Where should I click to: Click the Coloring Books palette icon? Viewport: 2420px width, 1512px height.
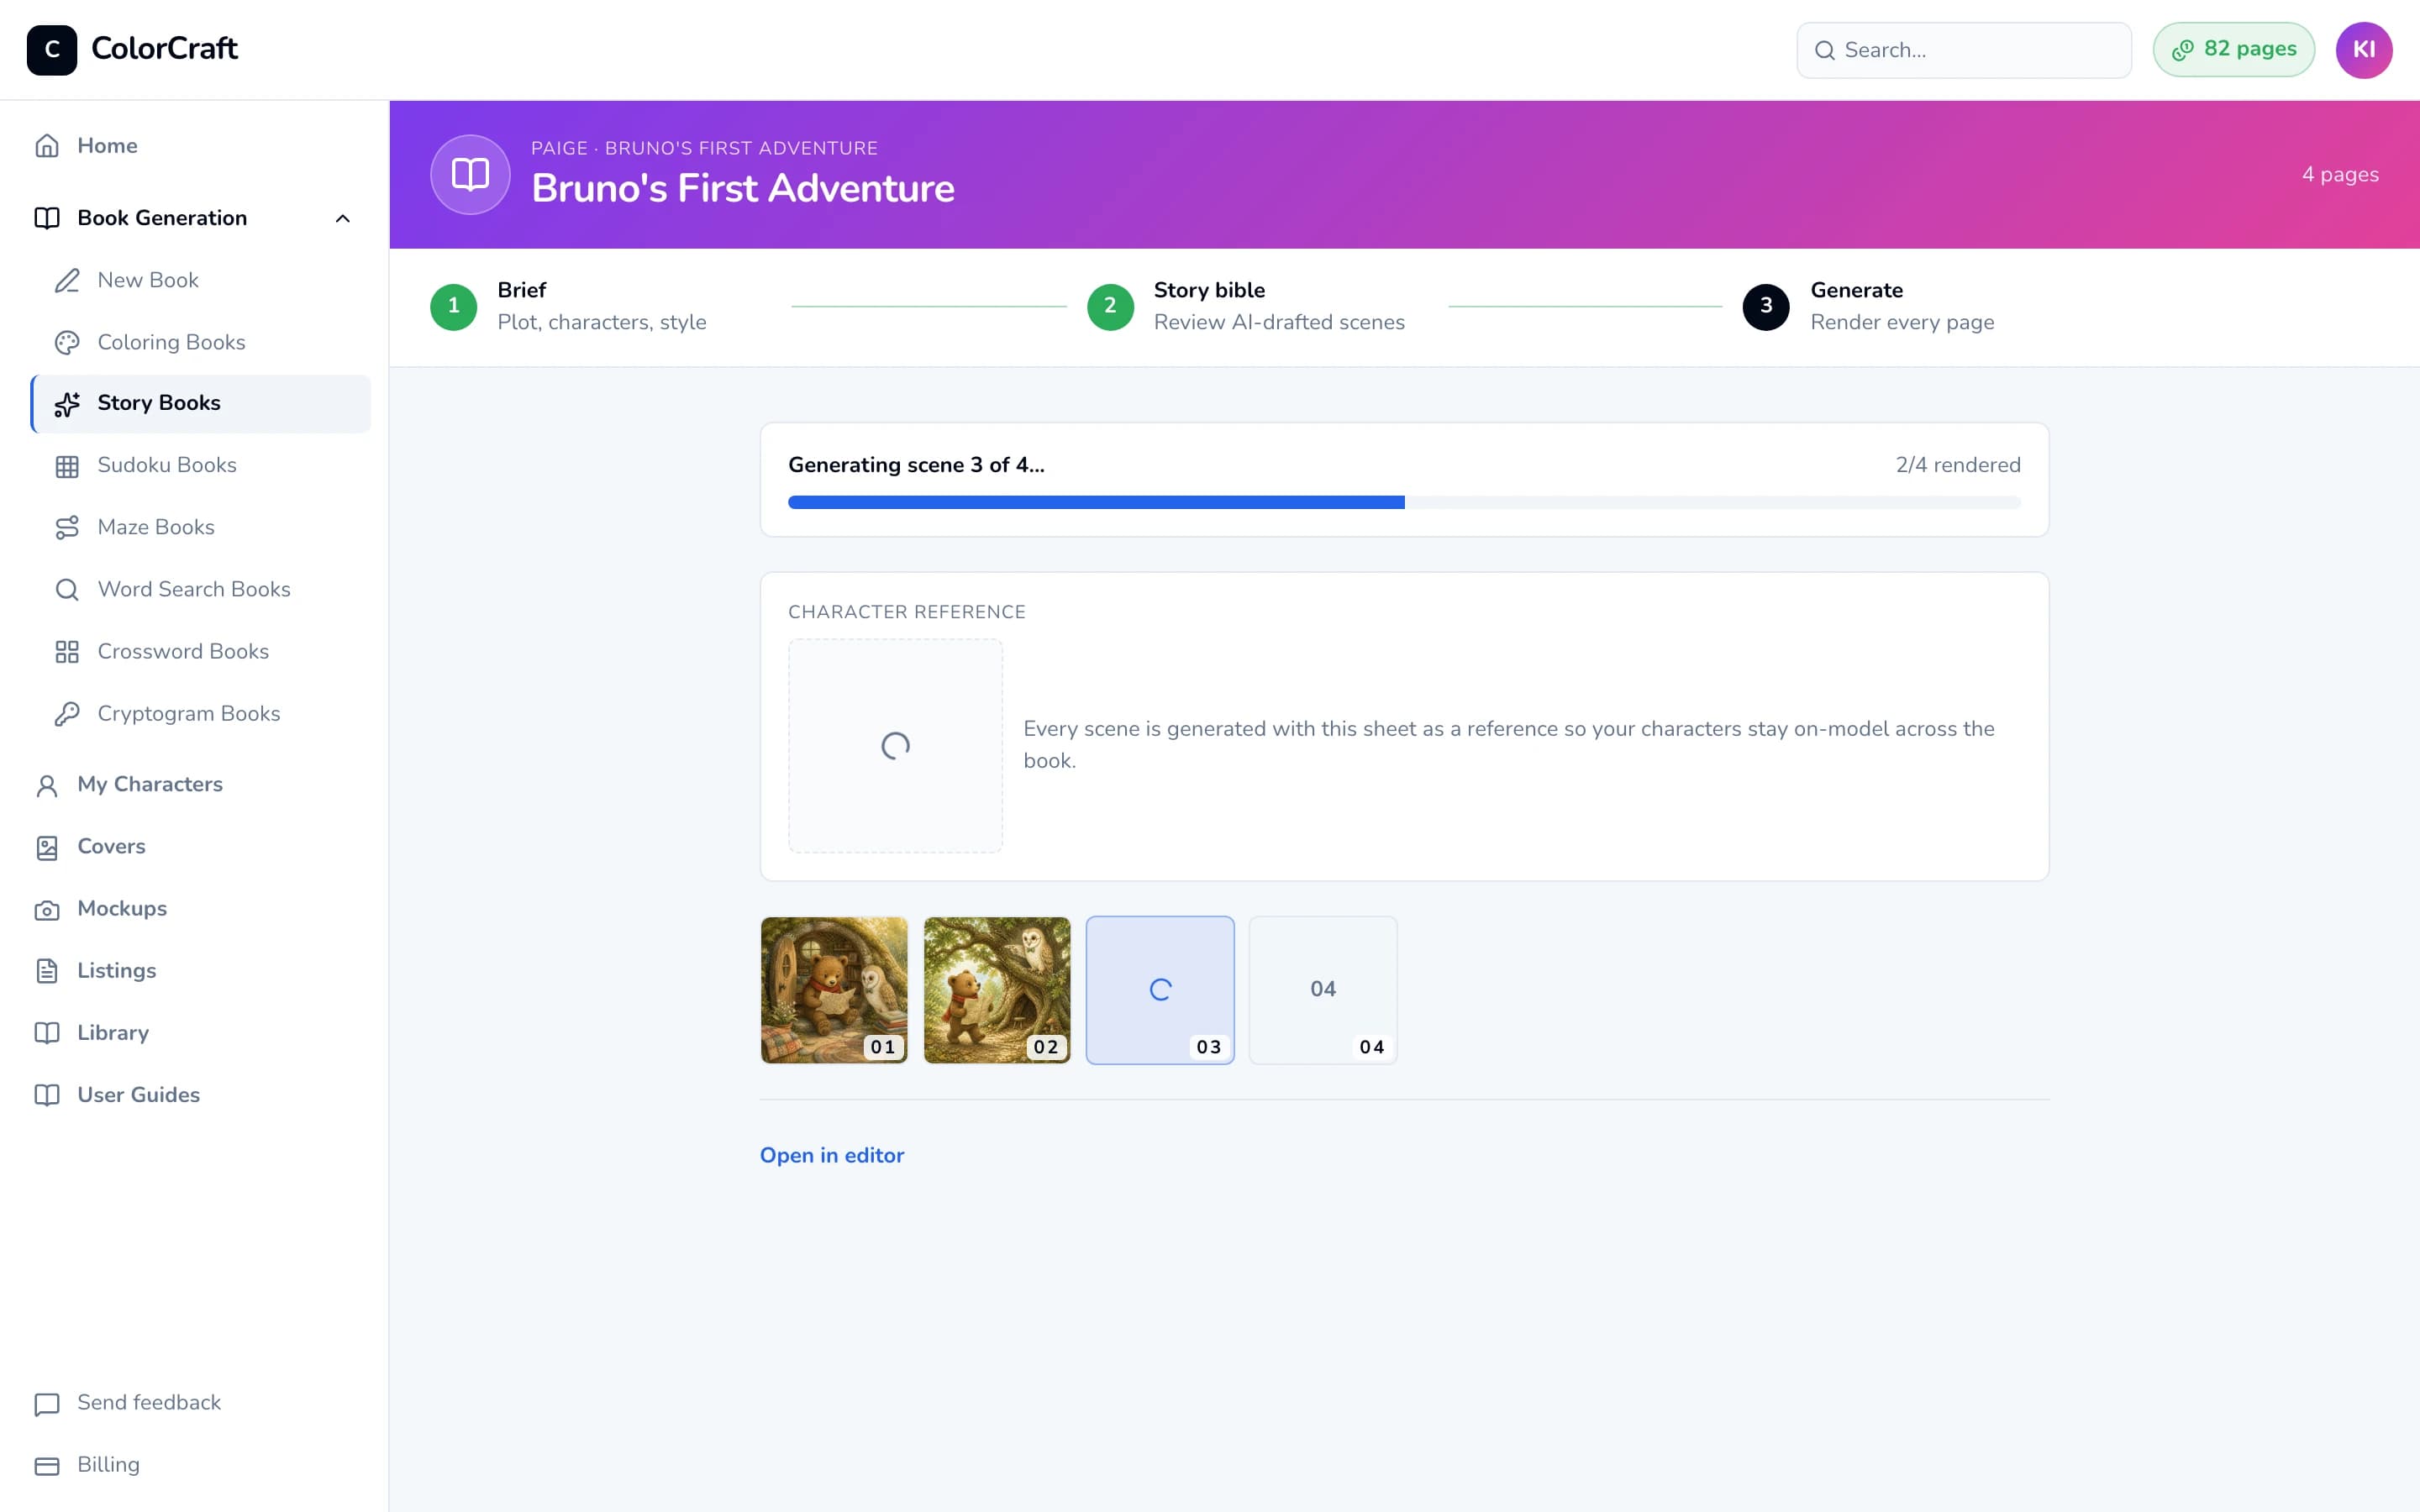[x=67, y=342]
